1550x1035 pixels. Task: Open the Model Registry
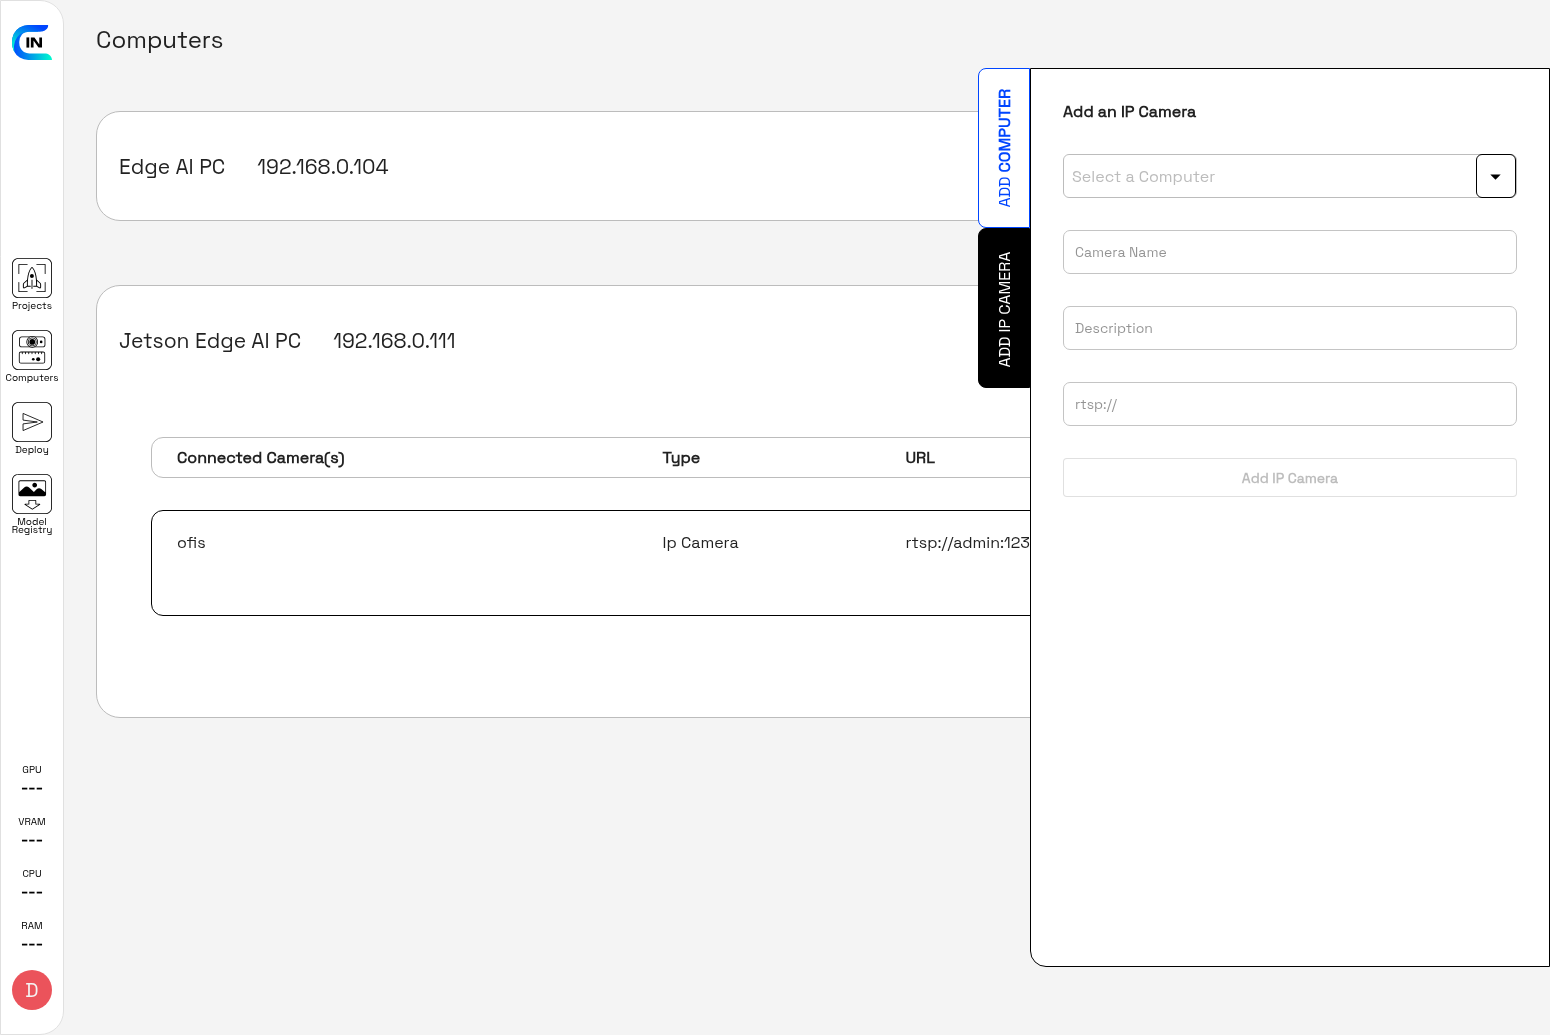point(31,500)
